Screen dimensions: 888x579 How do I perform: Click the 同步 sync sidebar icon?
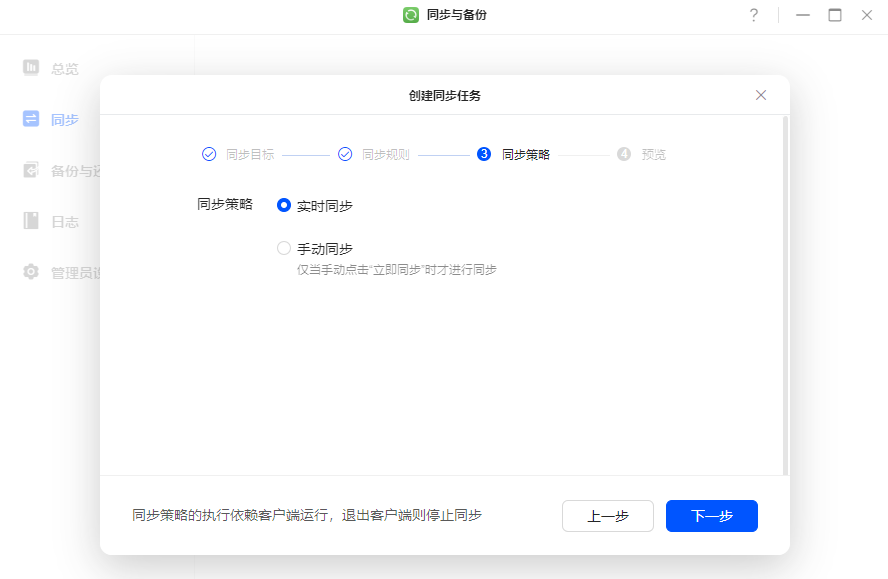click(x=31, y=119)
